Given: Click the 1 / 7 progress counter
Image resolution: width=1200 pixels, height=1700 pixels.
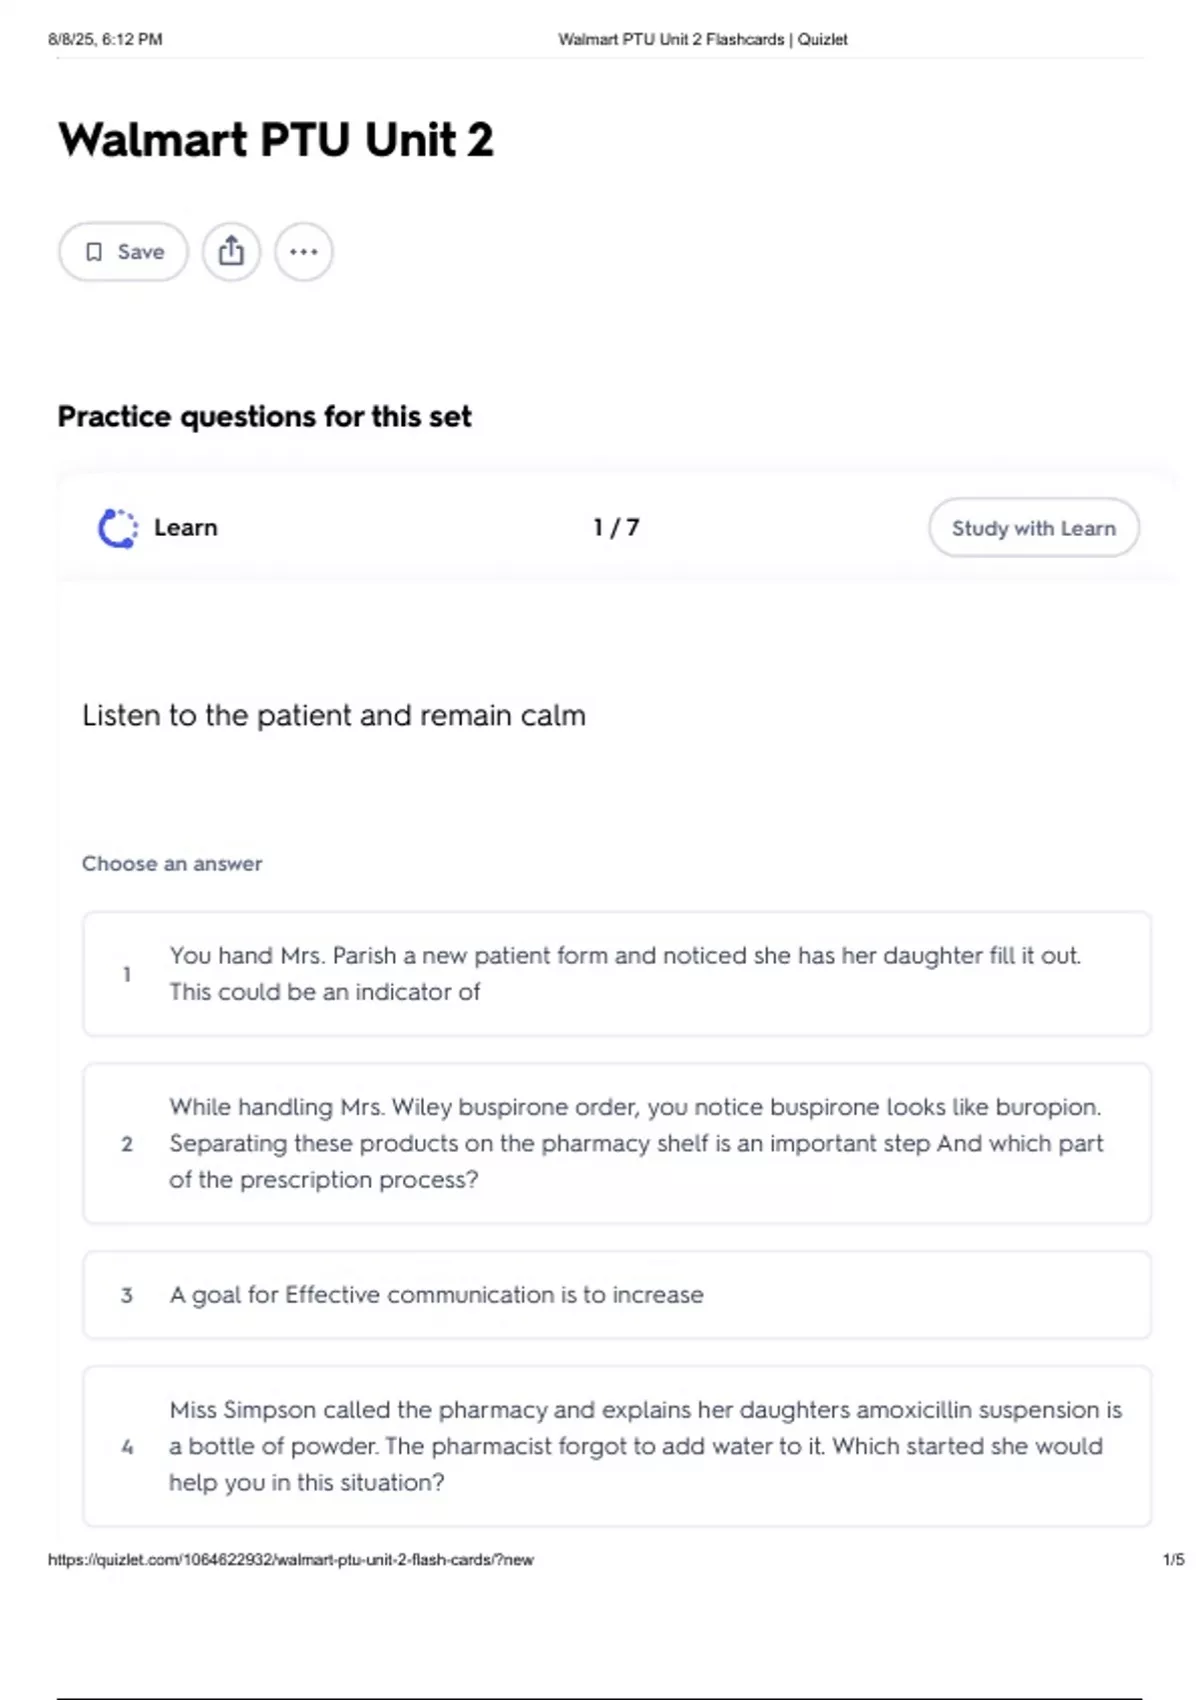Looking at the screenshot, I should click(616, 527).
